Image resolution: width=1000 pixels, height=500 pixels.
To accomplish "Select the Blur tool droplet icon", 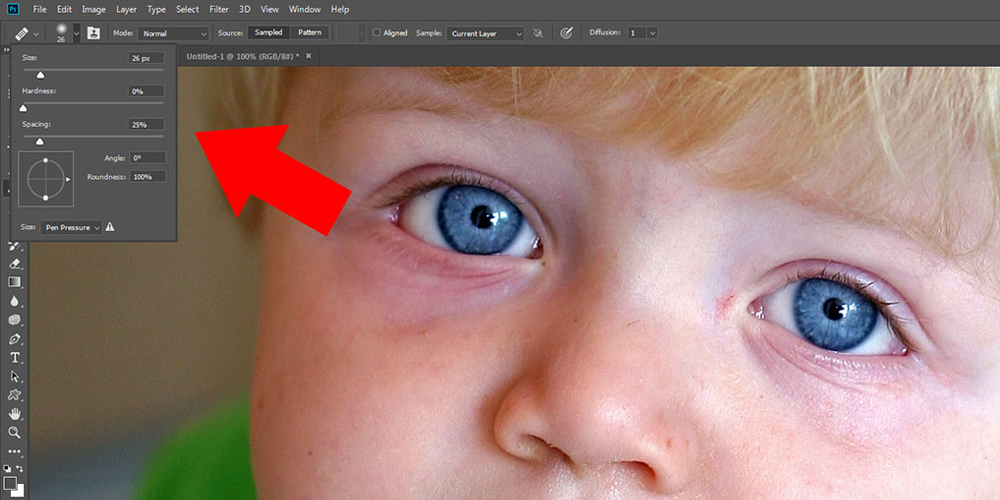I will click(x=15, y=301).
